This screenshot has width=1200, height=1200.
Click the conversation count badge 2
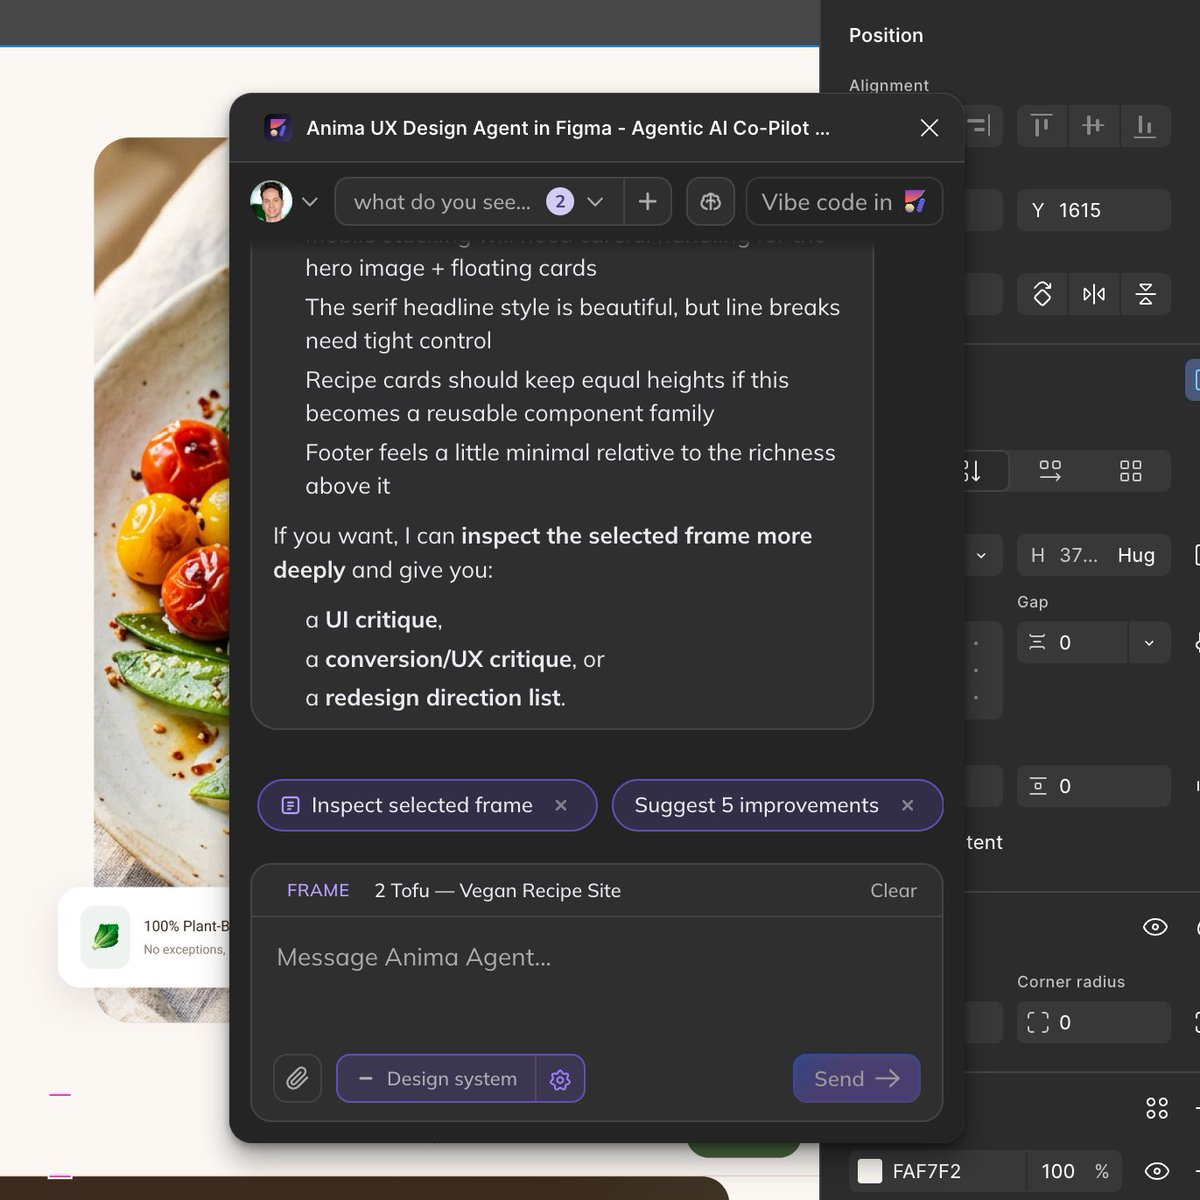[x=560, y=202]
